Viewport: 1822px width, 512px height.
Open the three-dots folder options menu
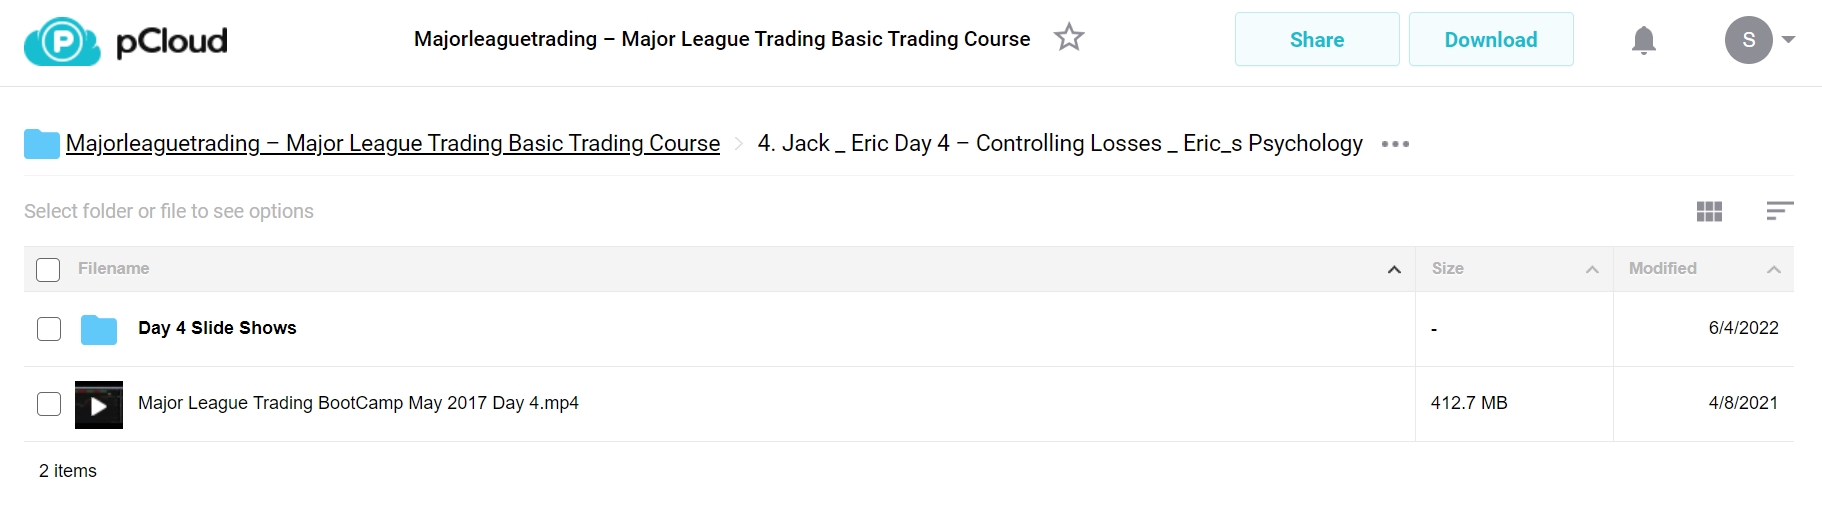click(1395, 144)
